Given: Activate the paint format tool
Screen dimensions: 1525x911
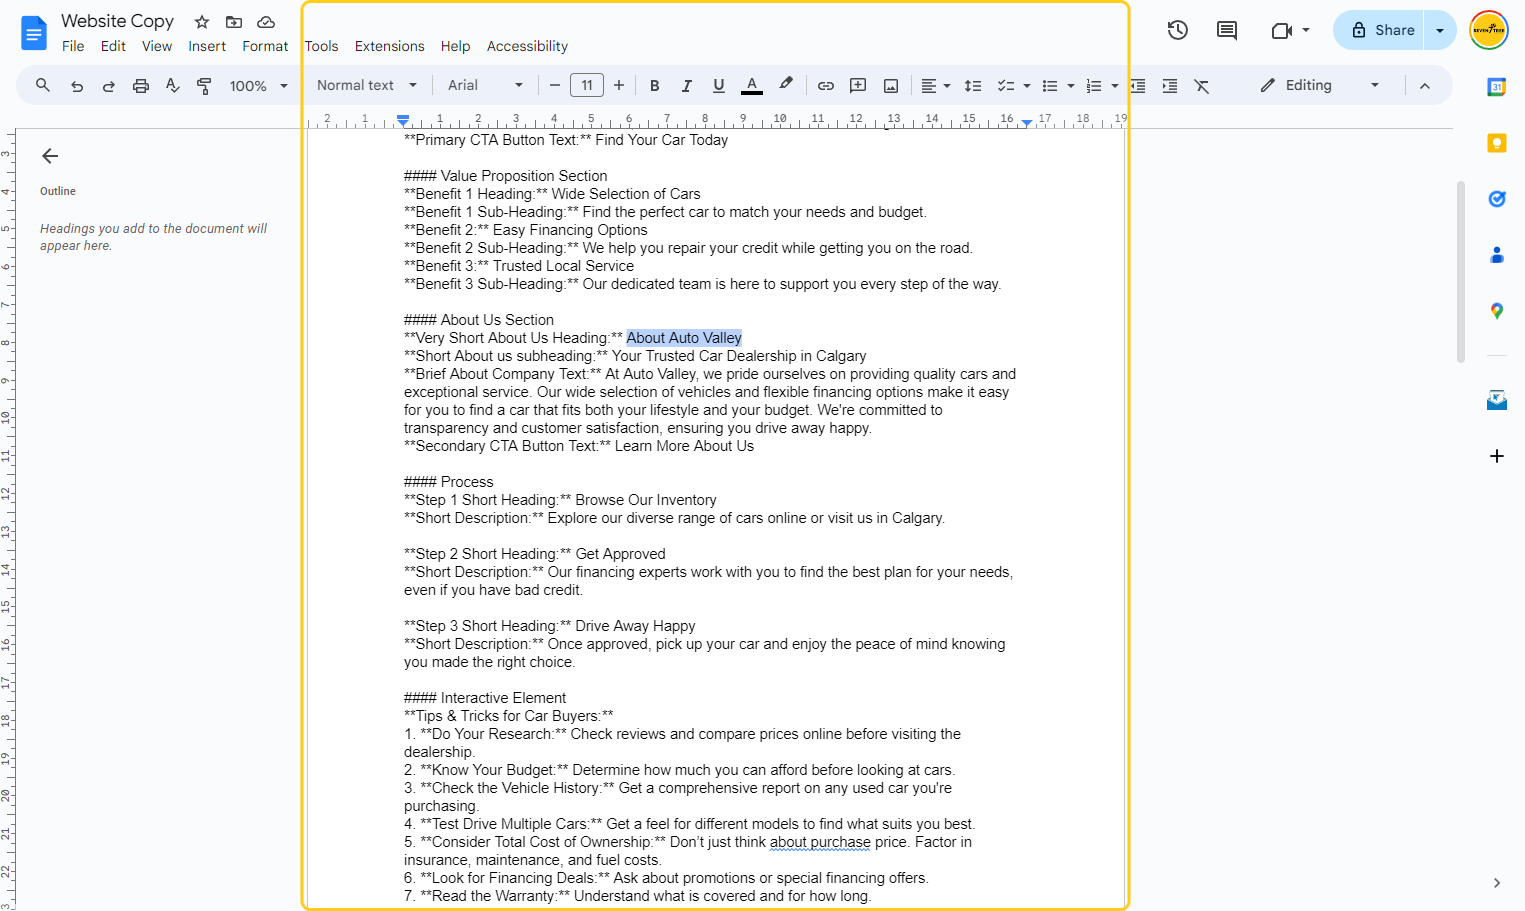Looking at the screenshot, I should click(204, 86).
